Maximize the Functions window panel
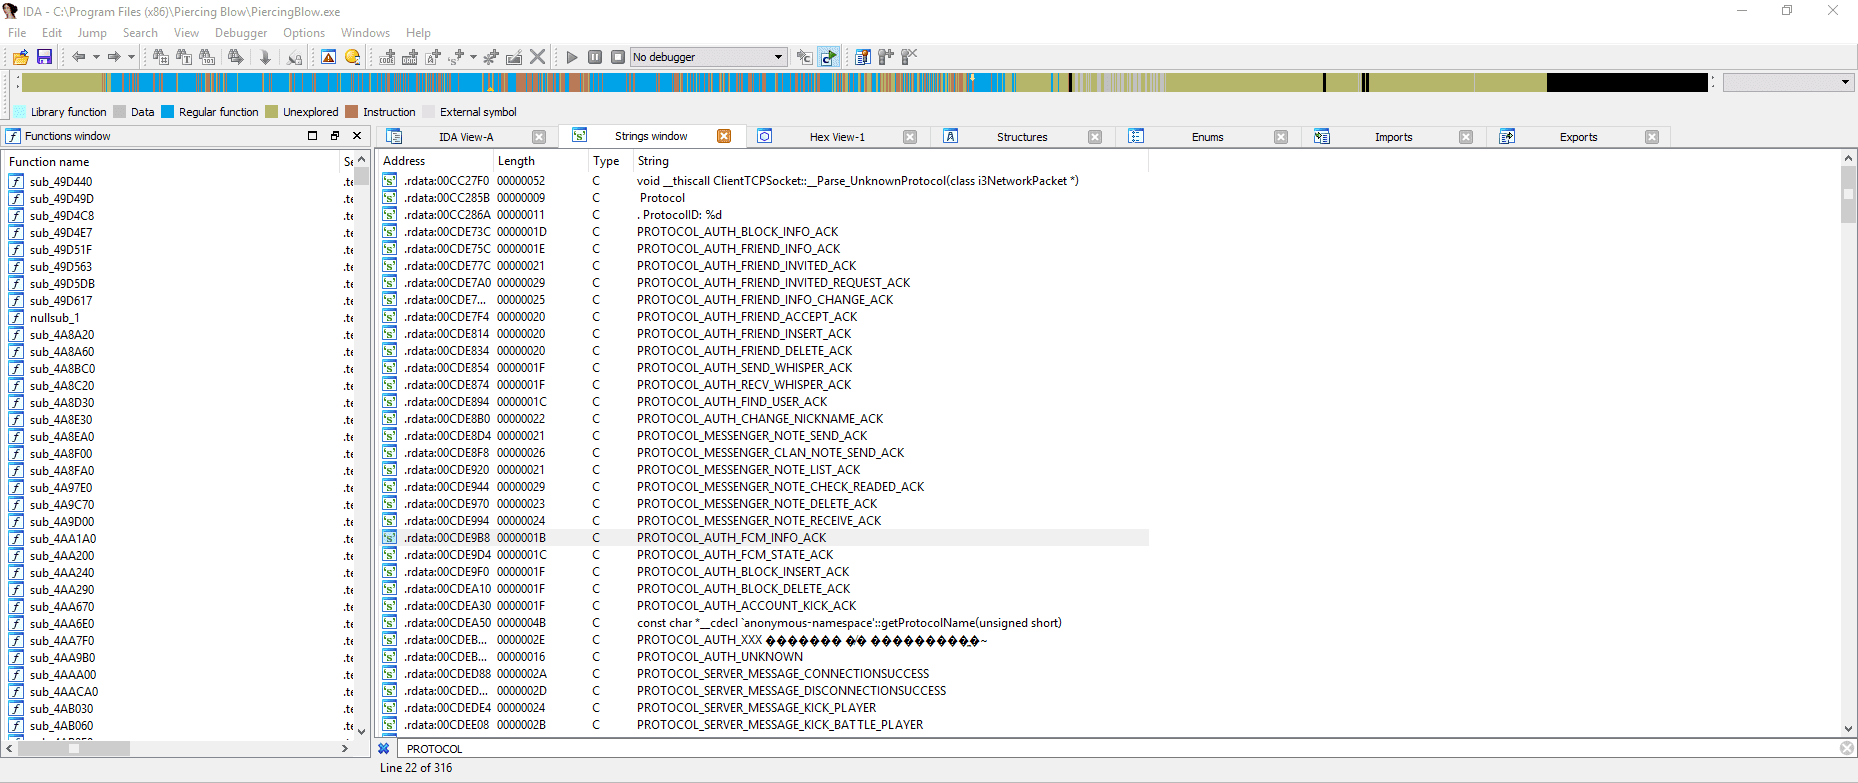This screenshot has width=1858, height=783. [x=313, y=136]
